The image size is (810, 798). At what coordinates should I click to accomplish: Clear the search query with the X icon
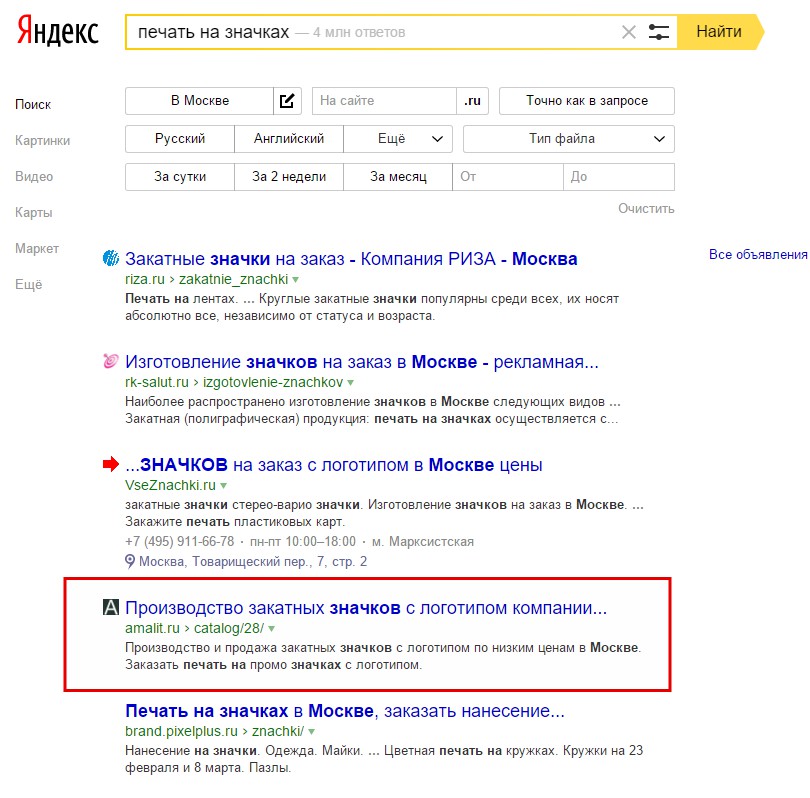pyautogui.click(x=629, y=32)
